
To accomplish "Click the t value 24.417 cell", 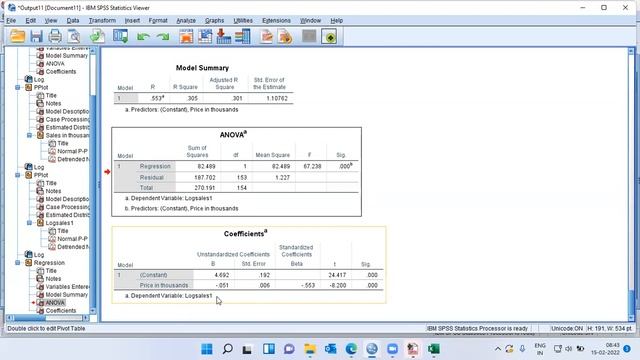I will (337, 275).
